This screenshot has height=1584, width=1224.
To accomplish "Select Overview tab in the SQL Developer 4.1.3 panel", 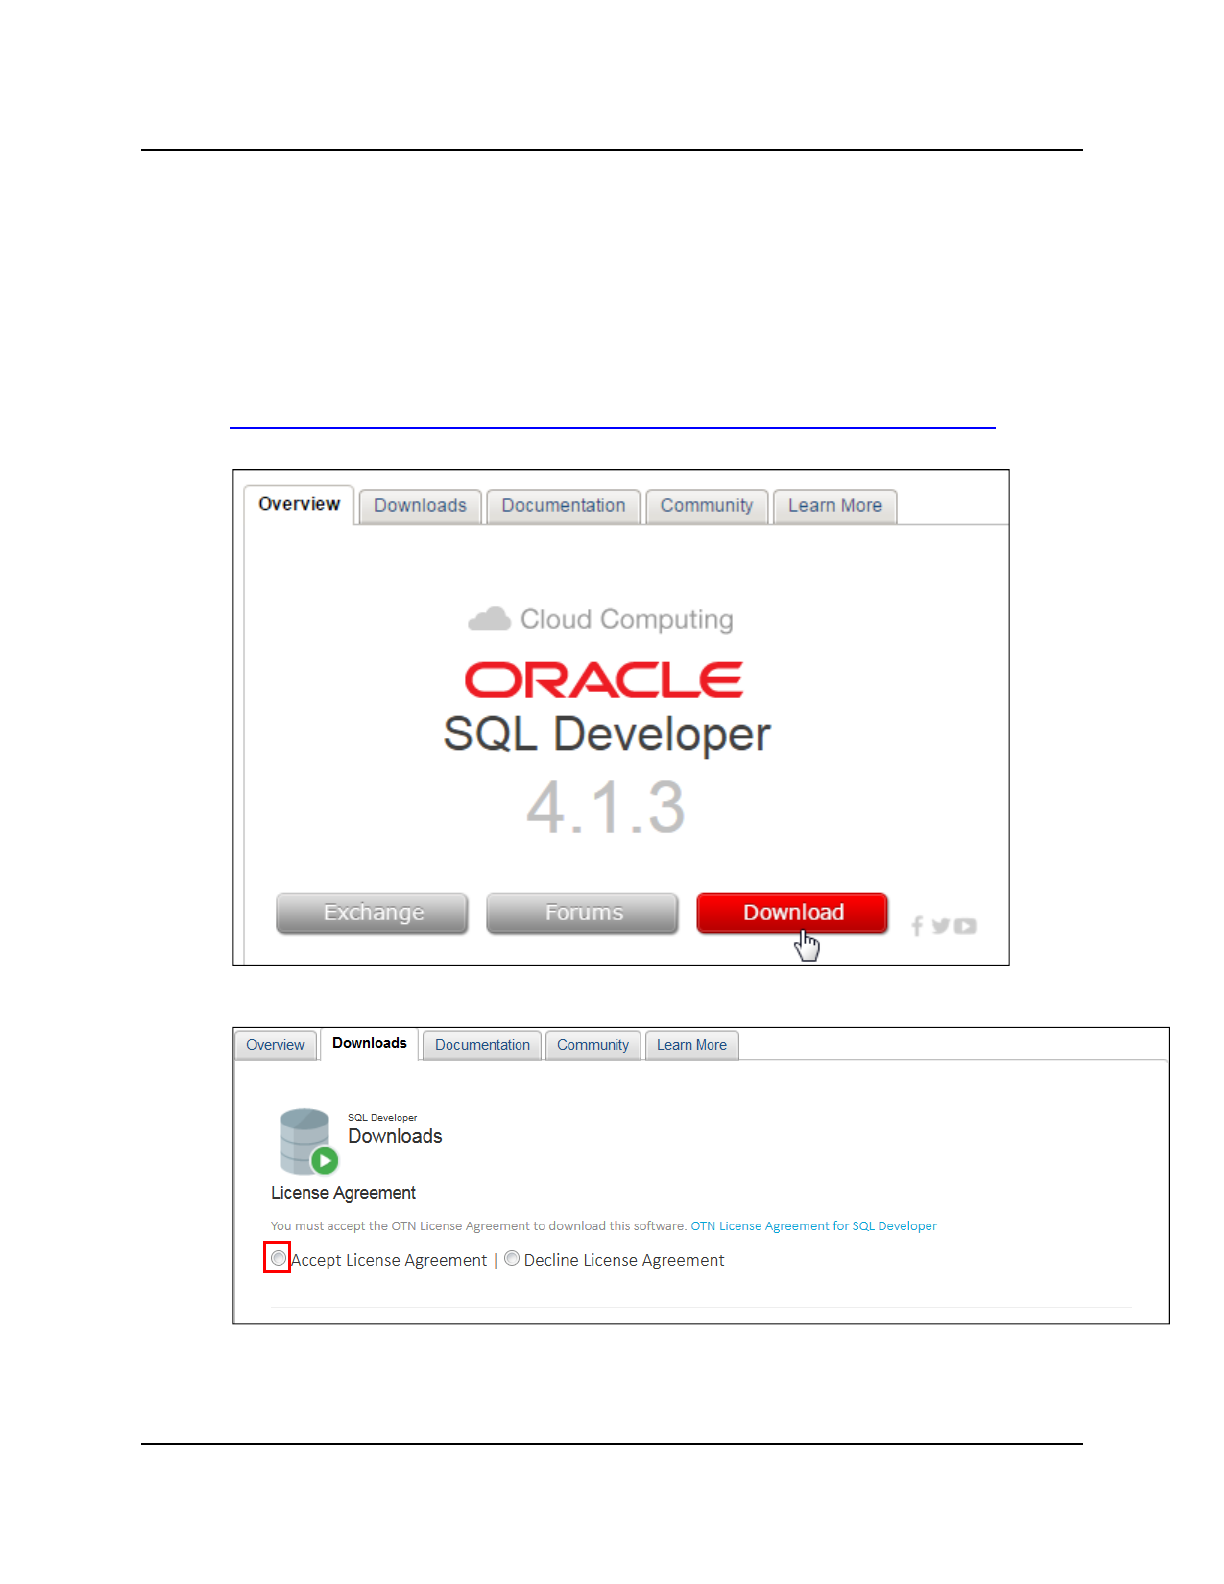I will [299, 504].
